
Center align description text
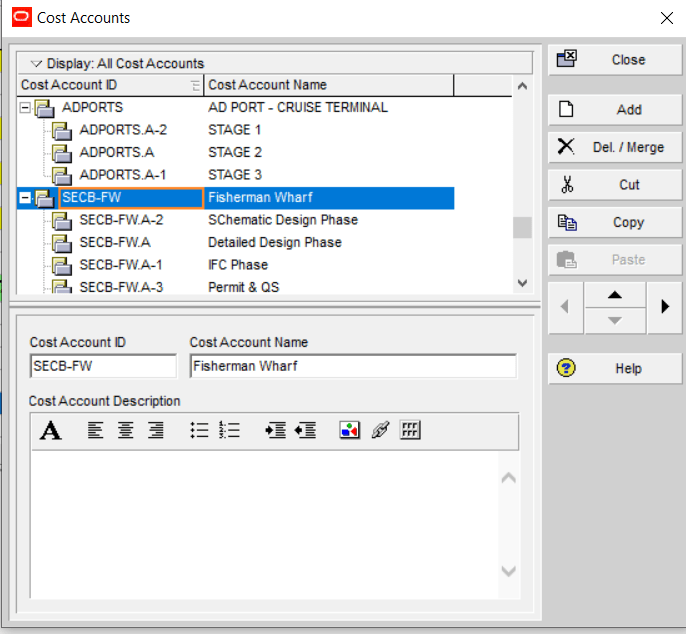125,430
